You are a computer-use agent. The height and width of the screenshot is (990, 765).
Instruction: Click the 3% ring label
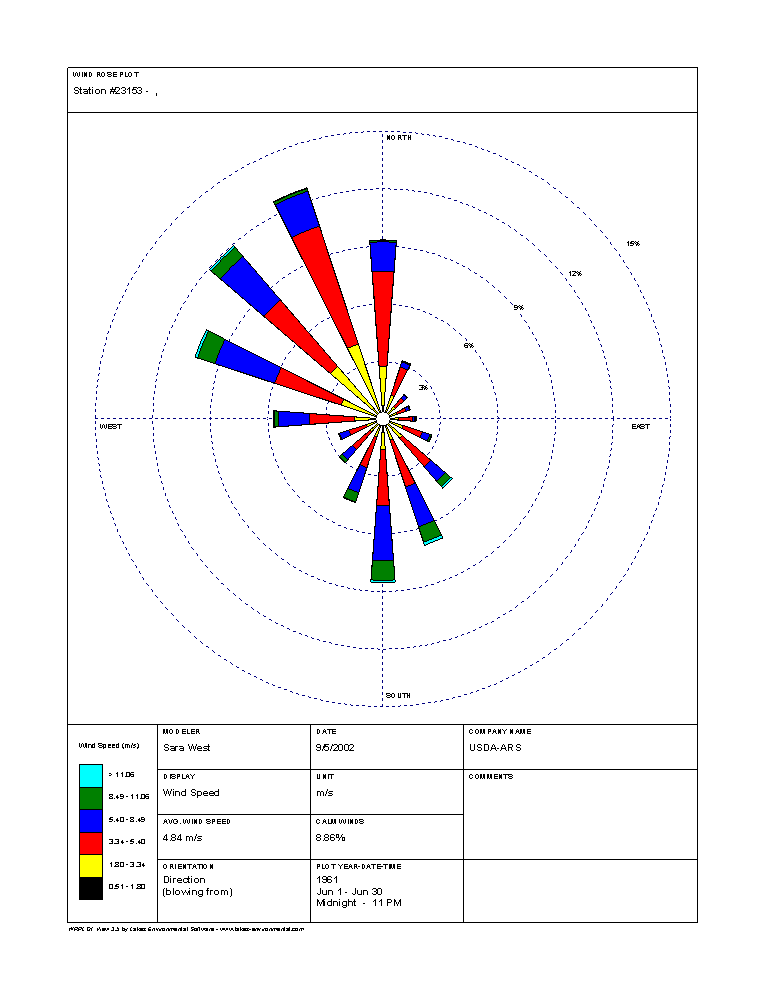(x=424, y=388)
